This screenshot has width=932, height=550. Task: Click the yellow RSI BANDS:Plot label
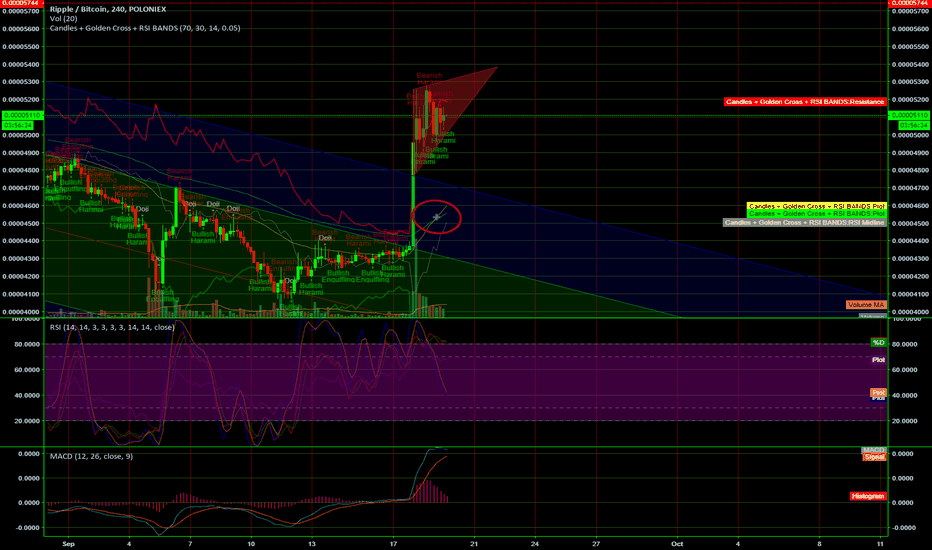(817, 206)
